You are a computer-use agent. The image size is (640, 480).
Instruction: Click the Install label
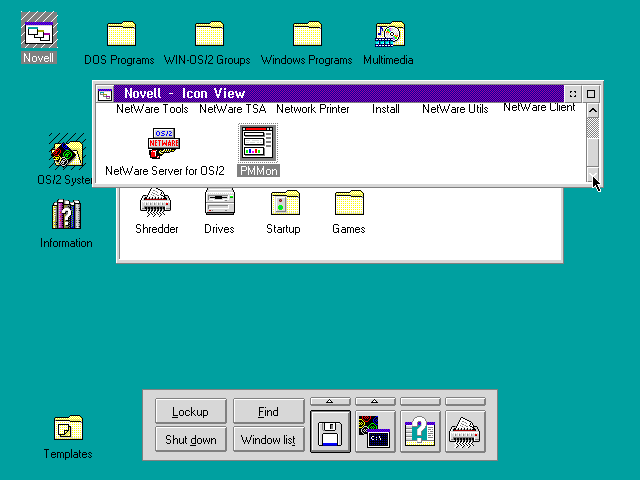386,109
